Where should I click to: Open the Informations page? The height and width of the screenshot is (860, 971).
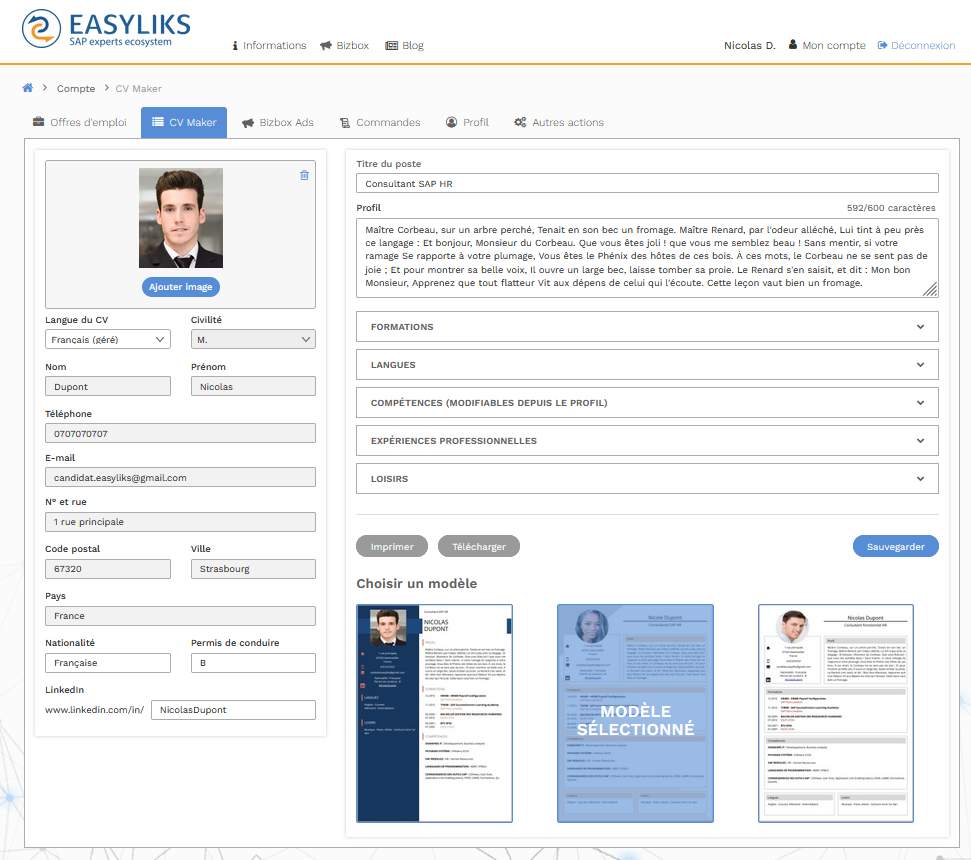269,45
